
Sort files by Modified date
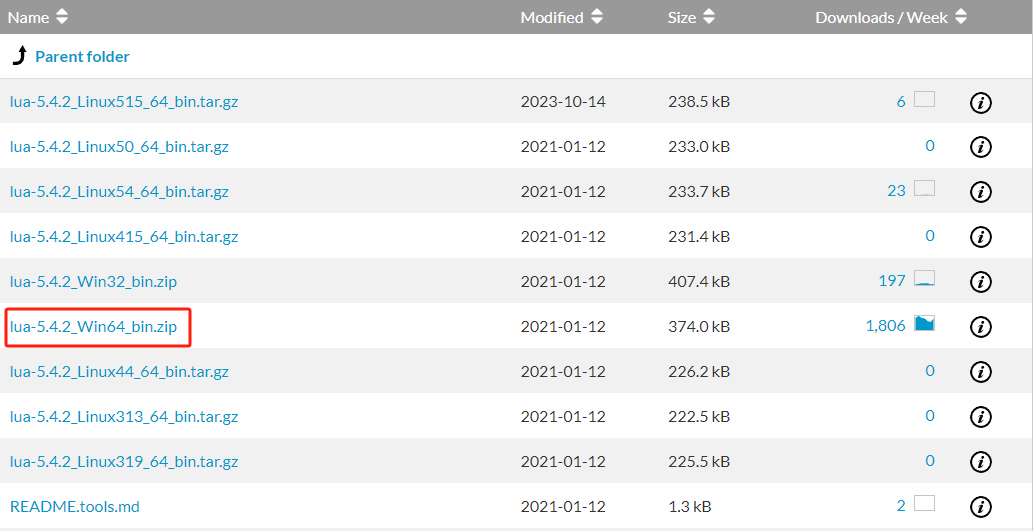click(562, 17)
